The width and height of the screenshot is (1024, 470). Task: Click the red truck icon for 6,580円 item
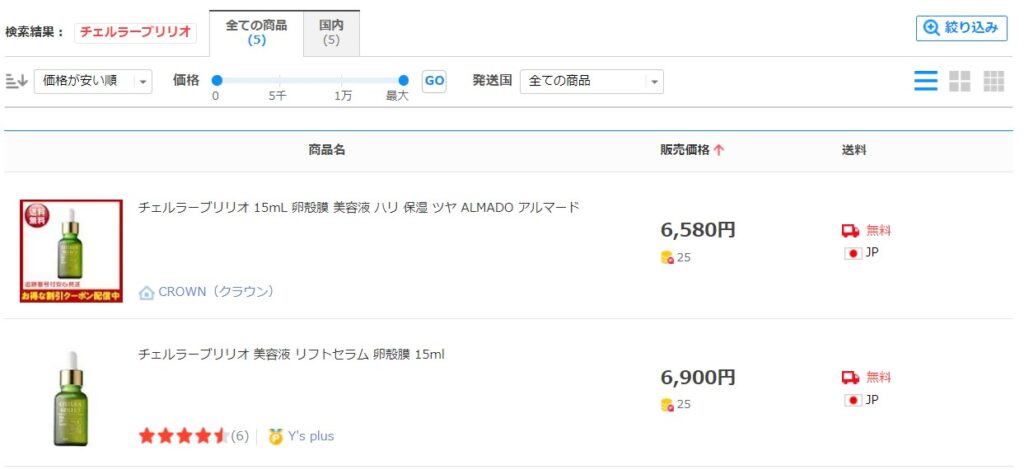coord(850,230)
